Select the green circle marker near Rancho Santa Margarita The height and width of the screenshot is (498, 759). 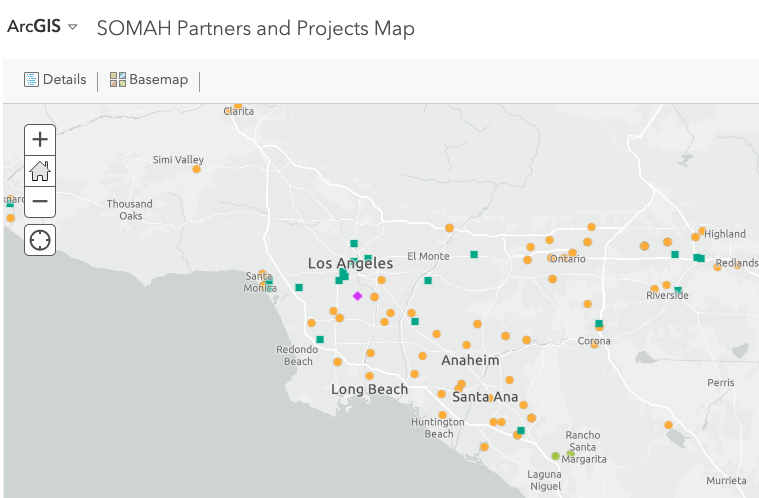point(555,456)
